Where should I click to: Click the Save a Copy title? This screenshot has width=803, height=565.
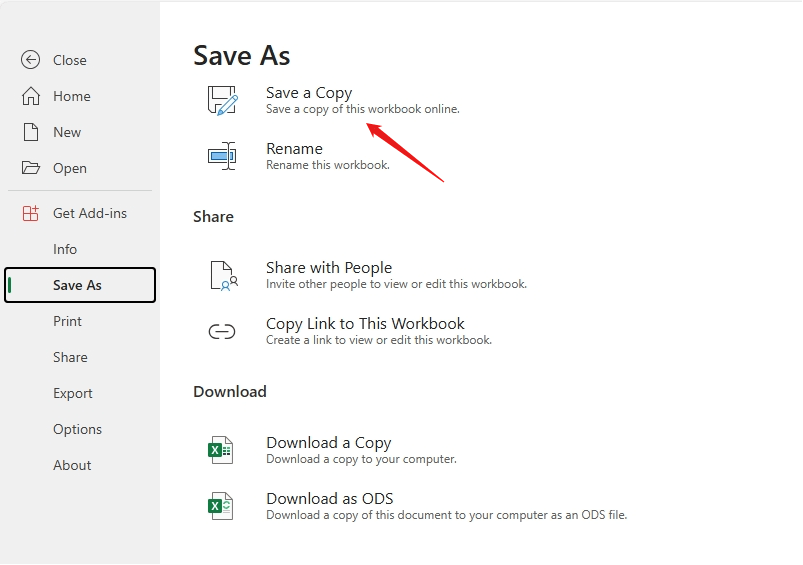(x=309, y=93)
